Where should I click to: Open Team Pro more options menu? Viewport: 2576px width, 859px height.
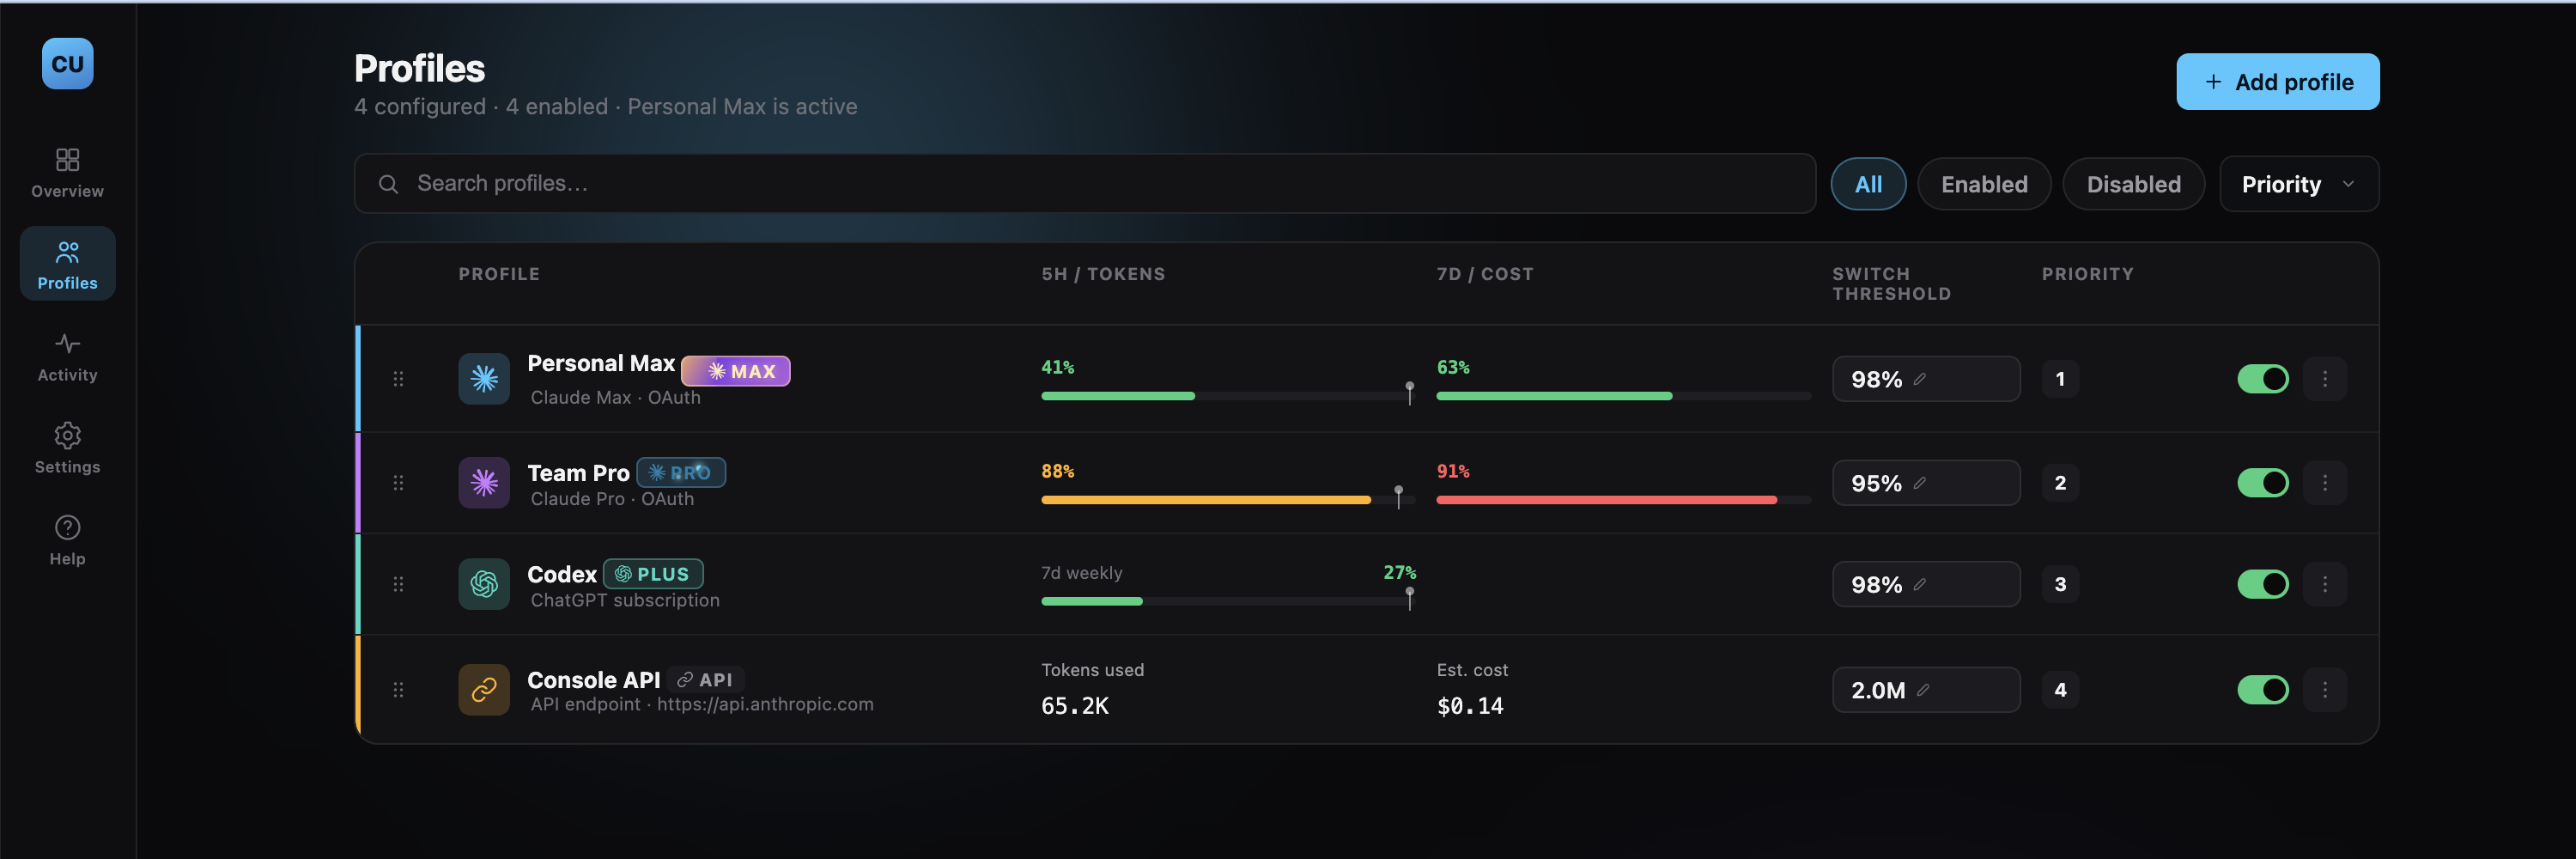(2324, 483)
